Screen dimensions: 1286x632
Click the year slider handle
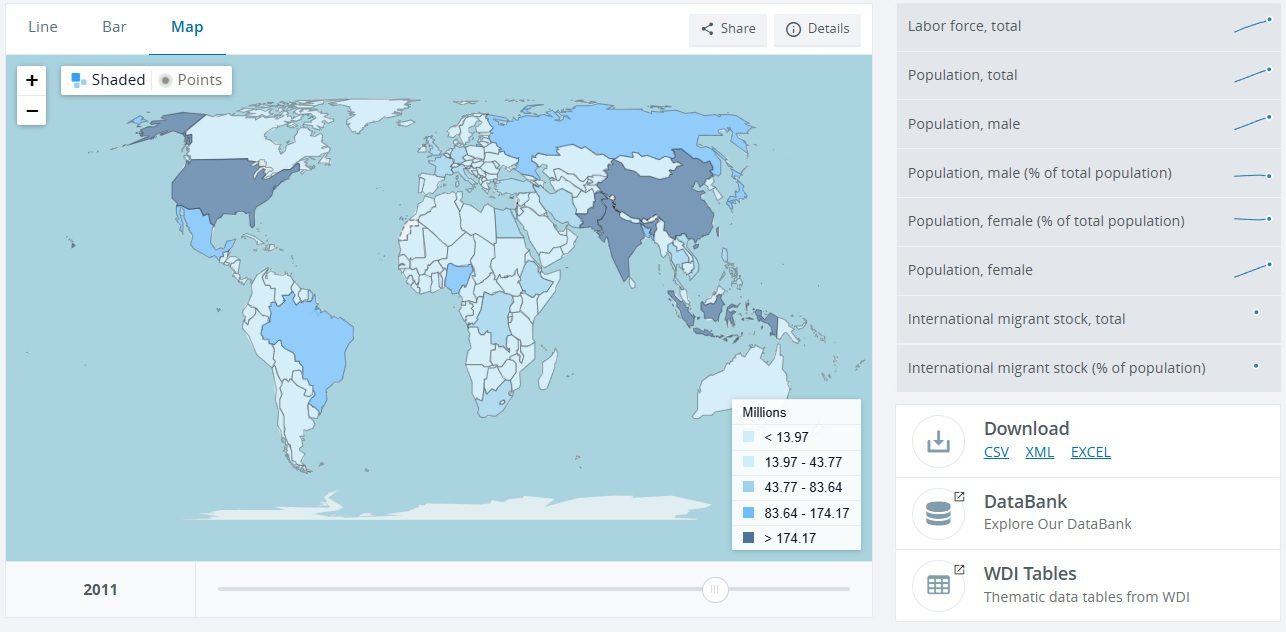coord(714,590)
